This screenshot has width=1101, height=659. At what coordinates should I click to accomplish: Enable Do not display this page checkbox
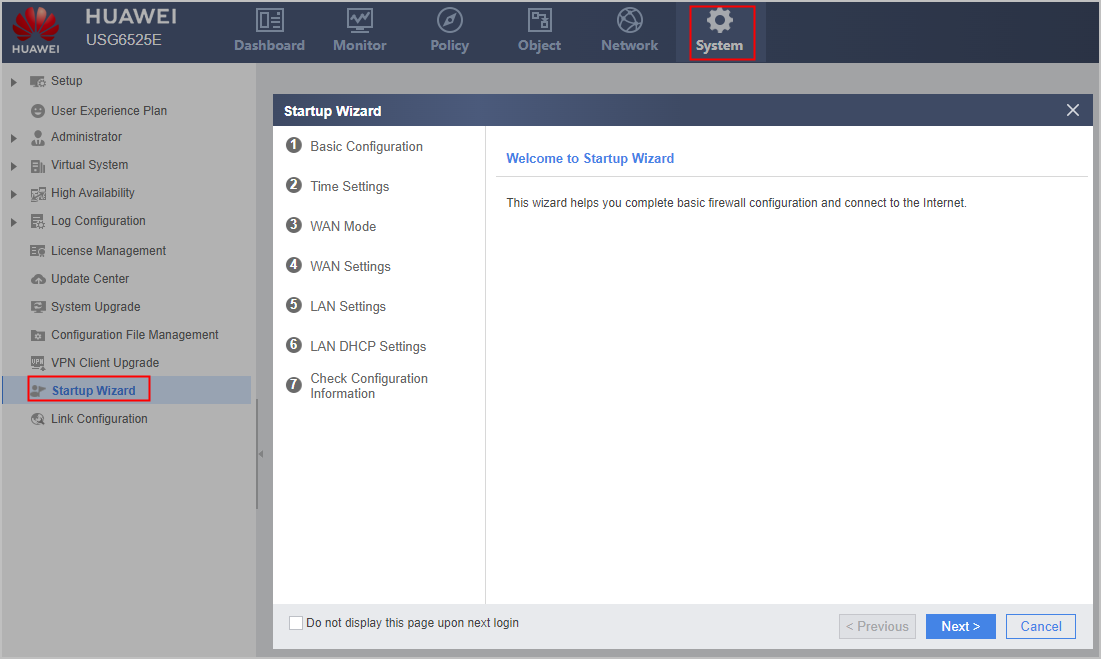pyautogui.click(x=296, y=623)
